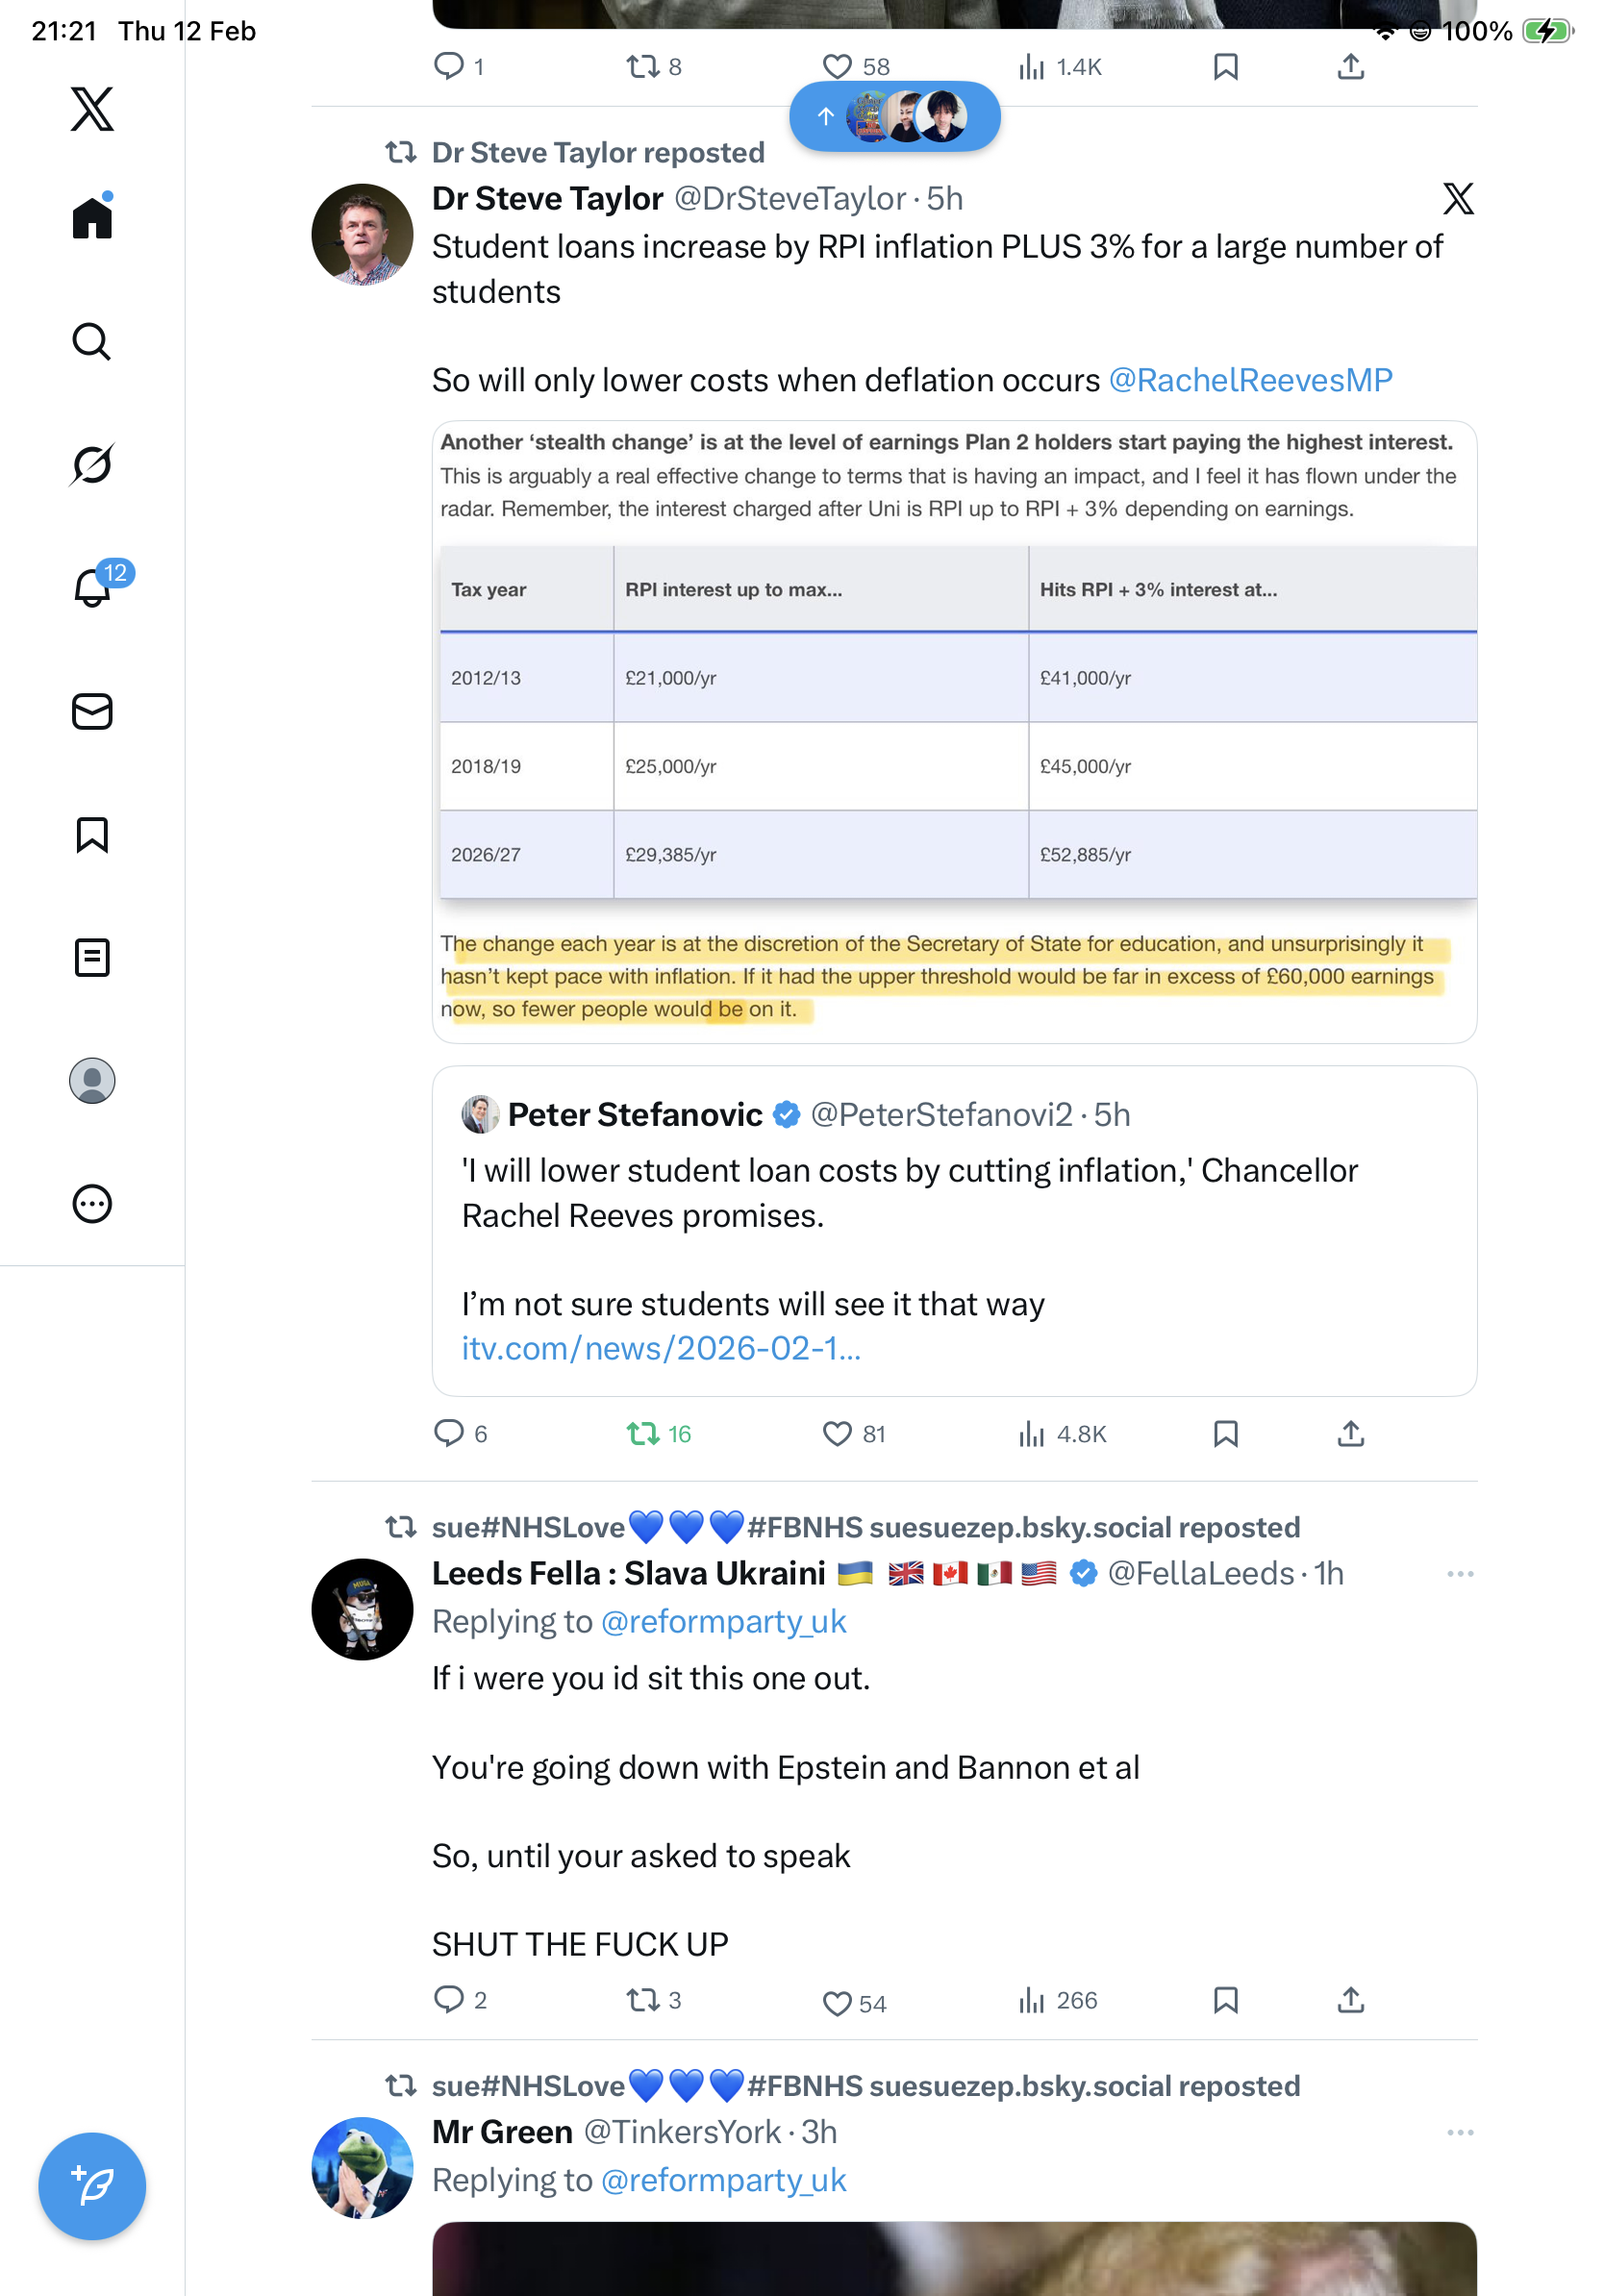The width and height of the screenshot is (1604, 2296).
Task: Open more options on Leeds Fella post
Action: [1459, 1574]
